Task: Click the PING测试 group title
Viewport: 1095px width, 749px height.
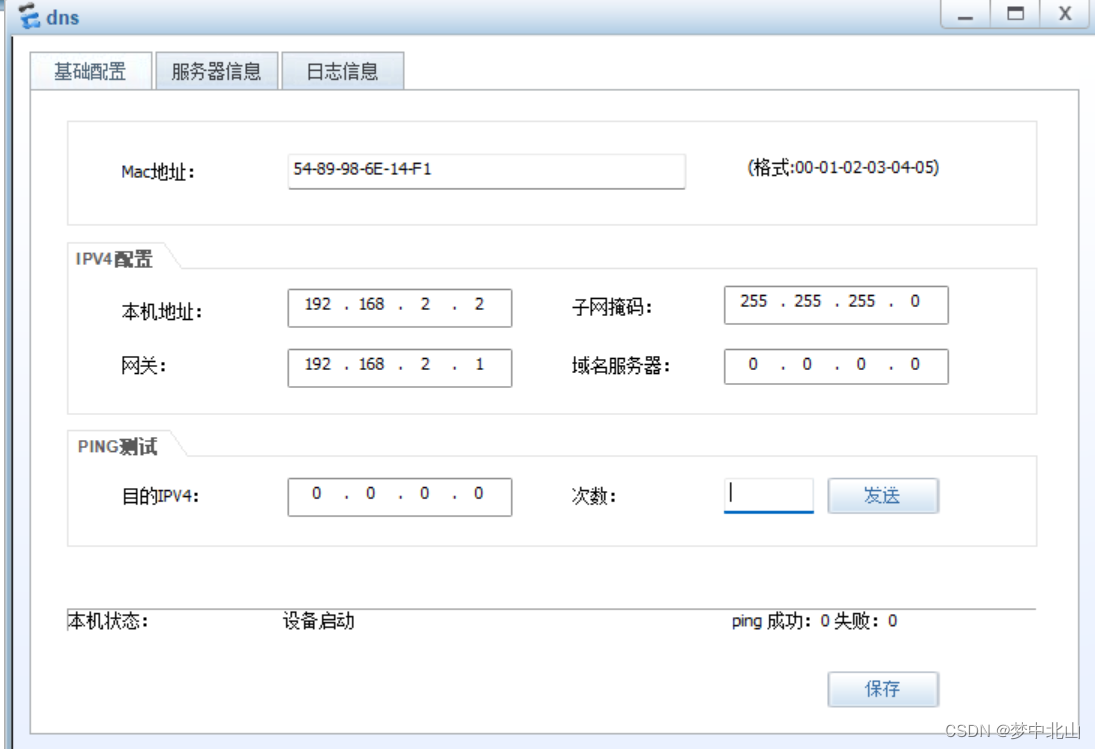Action: click(117, 447)
